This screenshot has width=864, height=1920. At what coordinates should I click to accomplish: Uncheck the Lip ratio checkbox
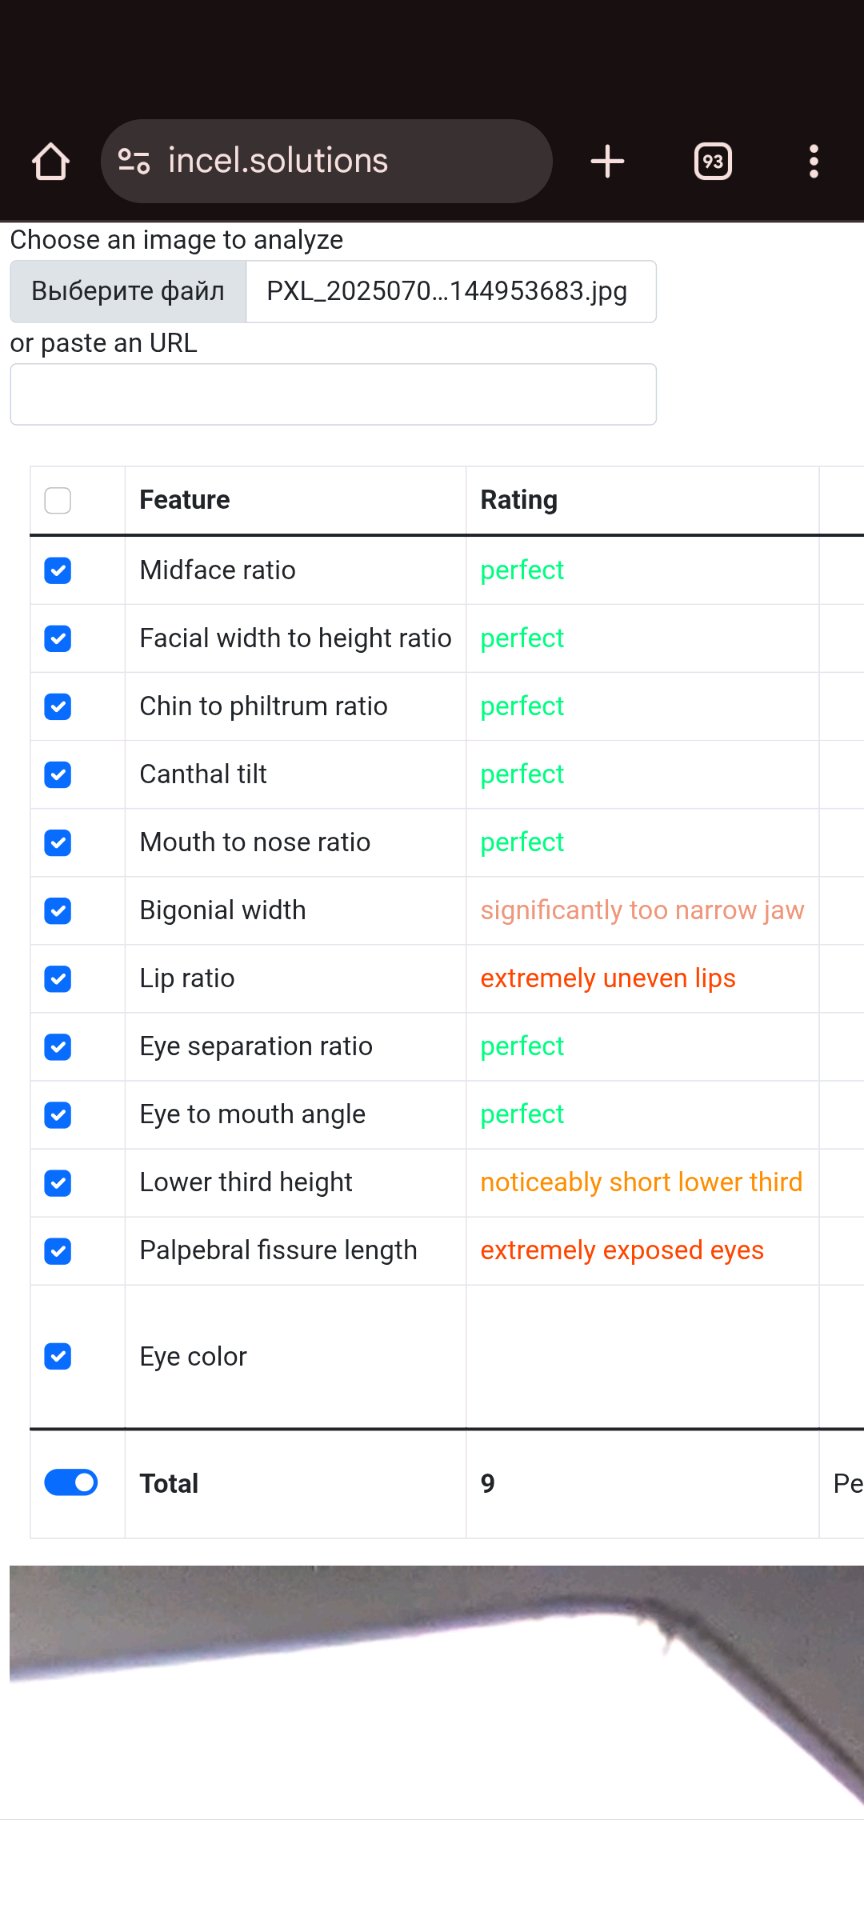click(58, 978)
